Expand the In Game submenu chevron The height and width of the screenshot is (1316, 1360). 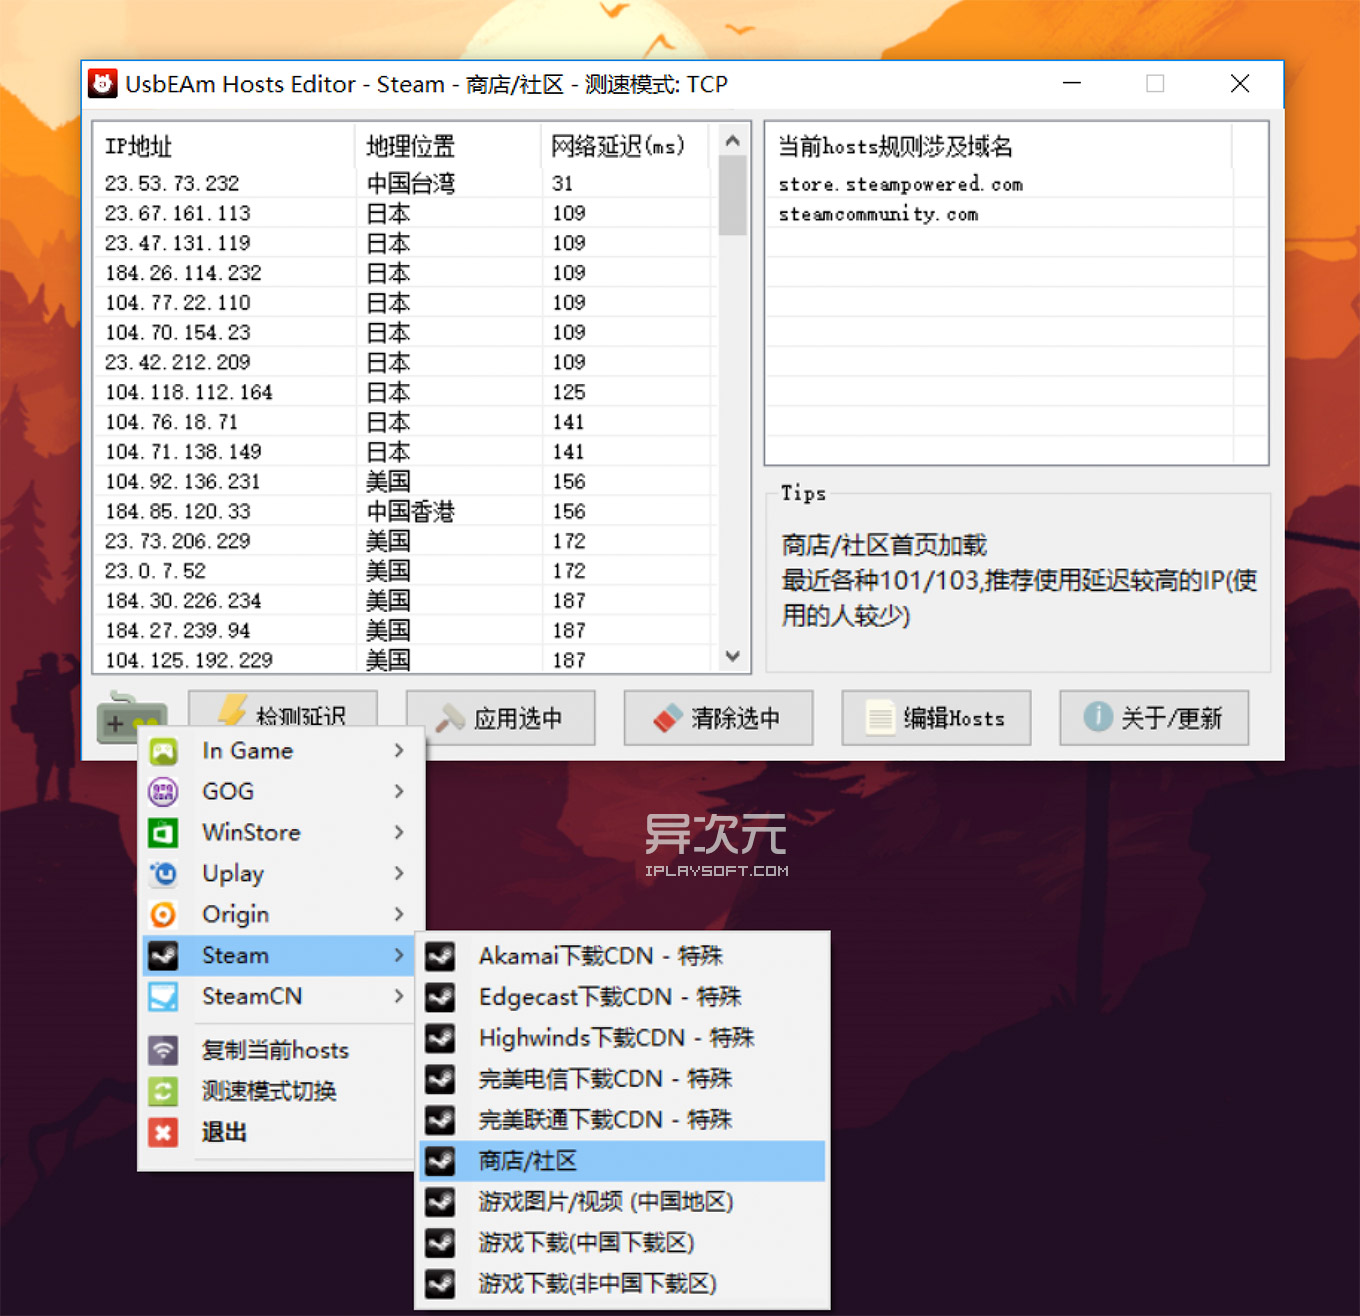click(399, 750)
